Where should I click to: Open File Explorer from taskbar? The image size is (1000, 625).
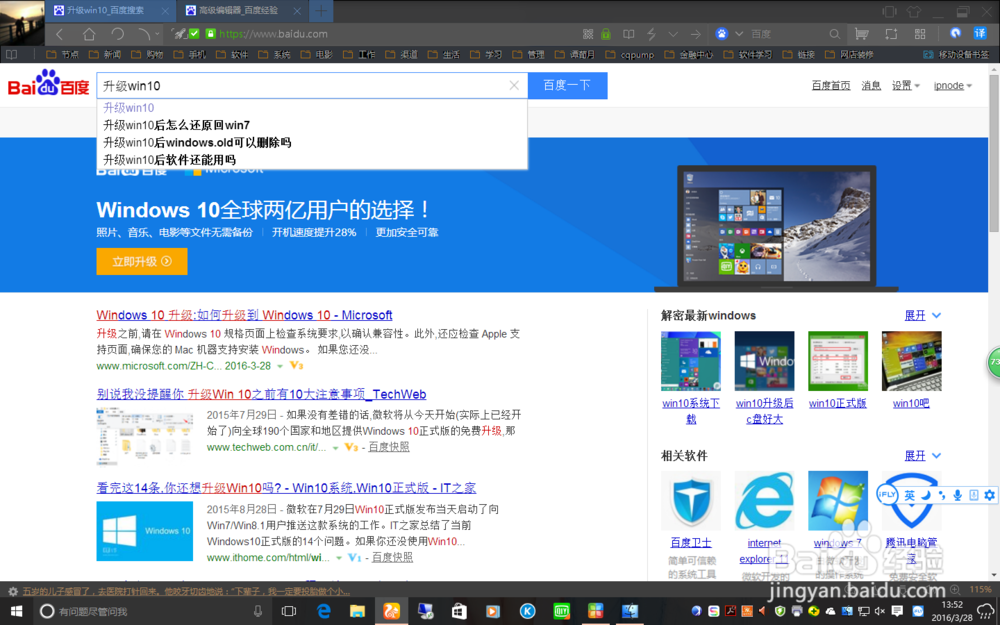tap(357, 612)
